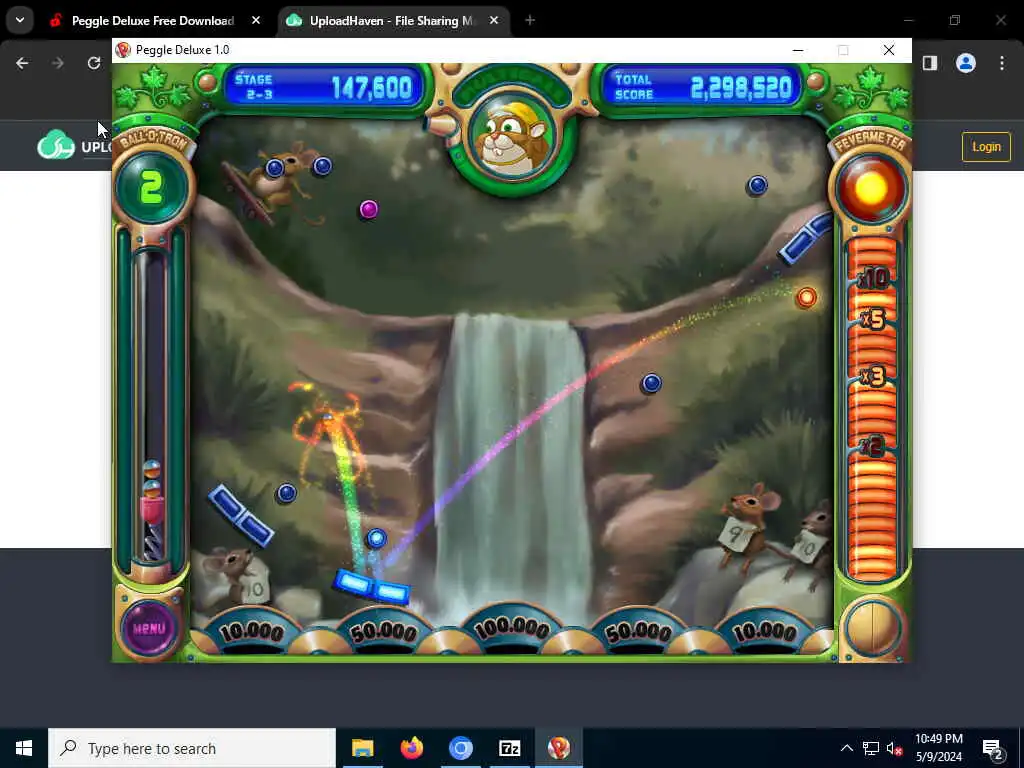Click the left 50,000 bonus slot
The height and width of the screenshot is (768, 1024).
[x=383, y=632]
